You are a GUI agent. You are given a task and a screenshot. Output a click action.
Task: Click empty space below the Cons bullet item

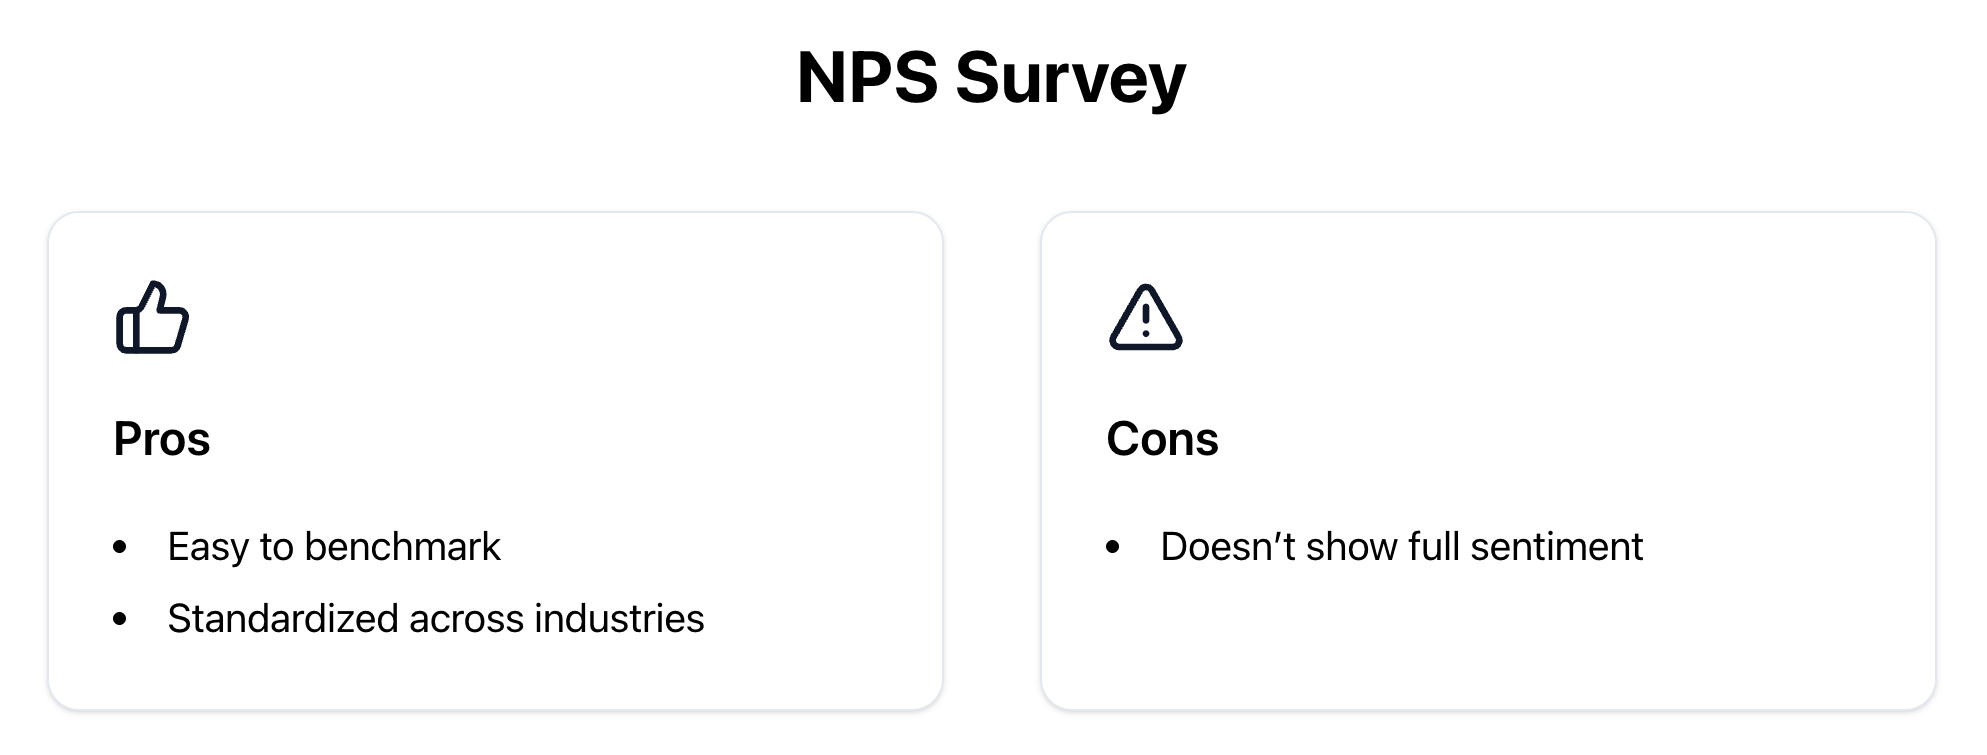pyautogui.click(x=1400, y=640)
